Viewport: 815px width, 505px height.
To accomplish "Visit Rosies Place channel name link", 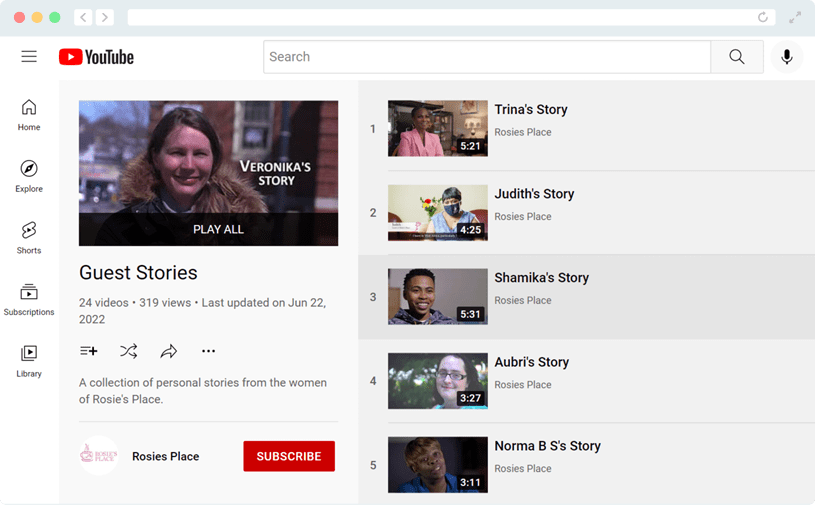I will tap(165, 456).
